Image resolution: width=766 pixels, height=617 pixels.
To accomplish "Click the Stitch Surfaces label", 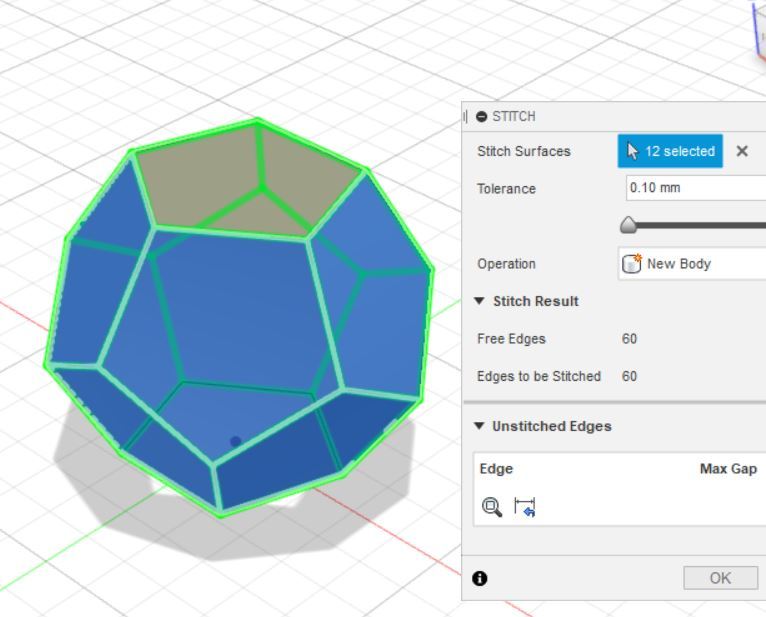I will [x=524, y=151].
